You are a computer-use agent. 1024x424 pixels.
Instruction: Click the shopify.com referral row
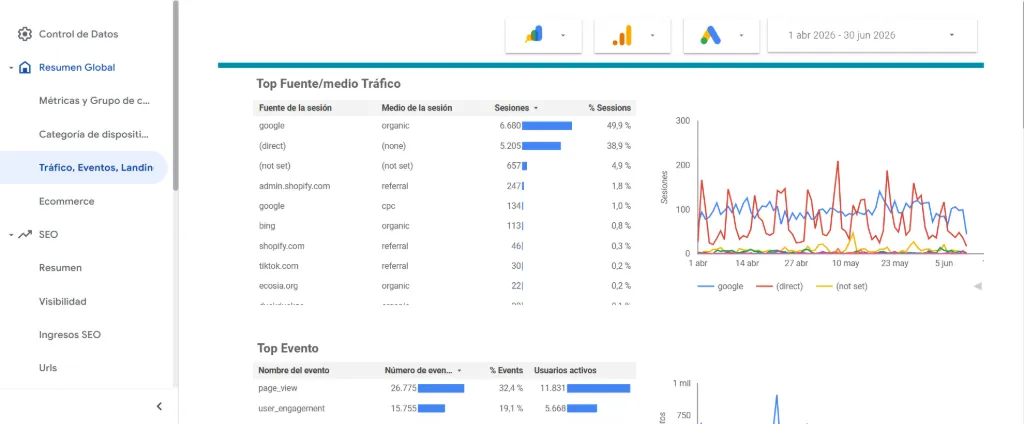point(444,246)
